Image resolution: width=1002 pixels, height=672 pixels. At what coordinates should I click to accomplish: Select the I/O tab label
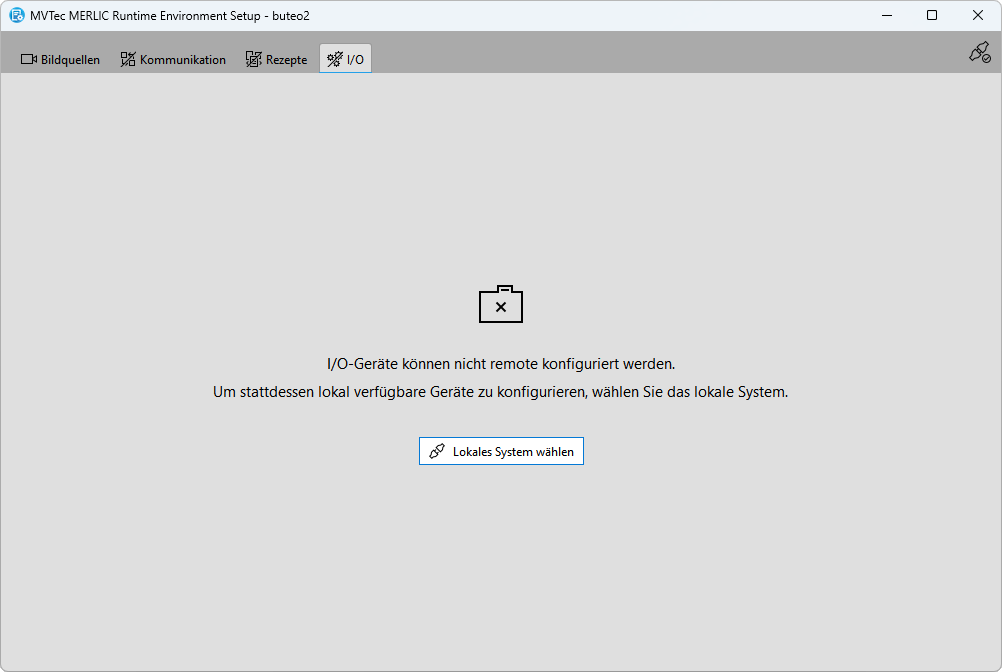click(355, 60)
